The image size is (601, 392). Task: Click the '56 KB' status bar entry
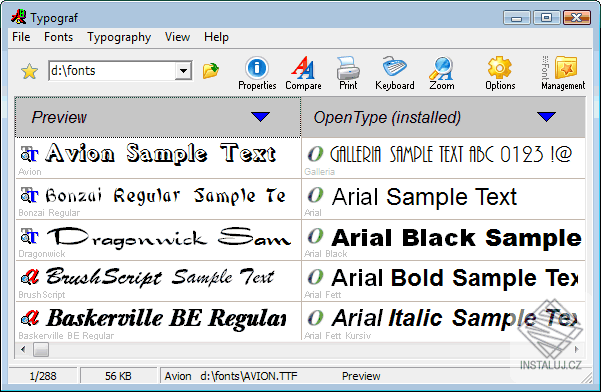(118, 376)
